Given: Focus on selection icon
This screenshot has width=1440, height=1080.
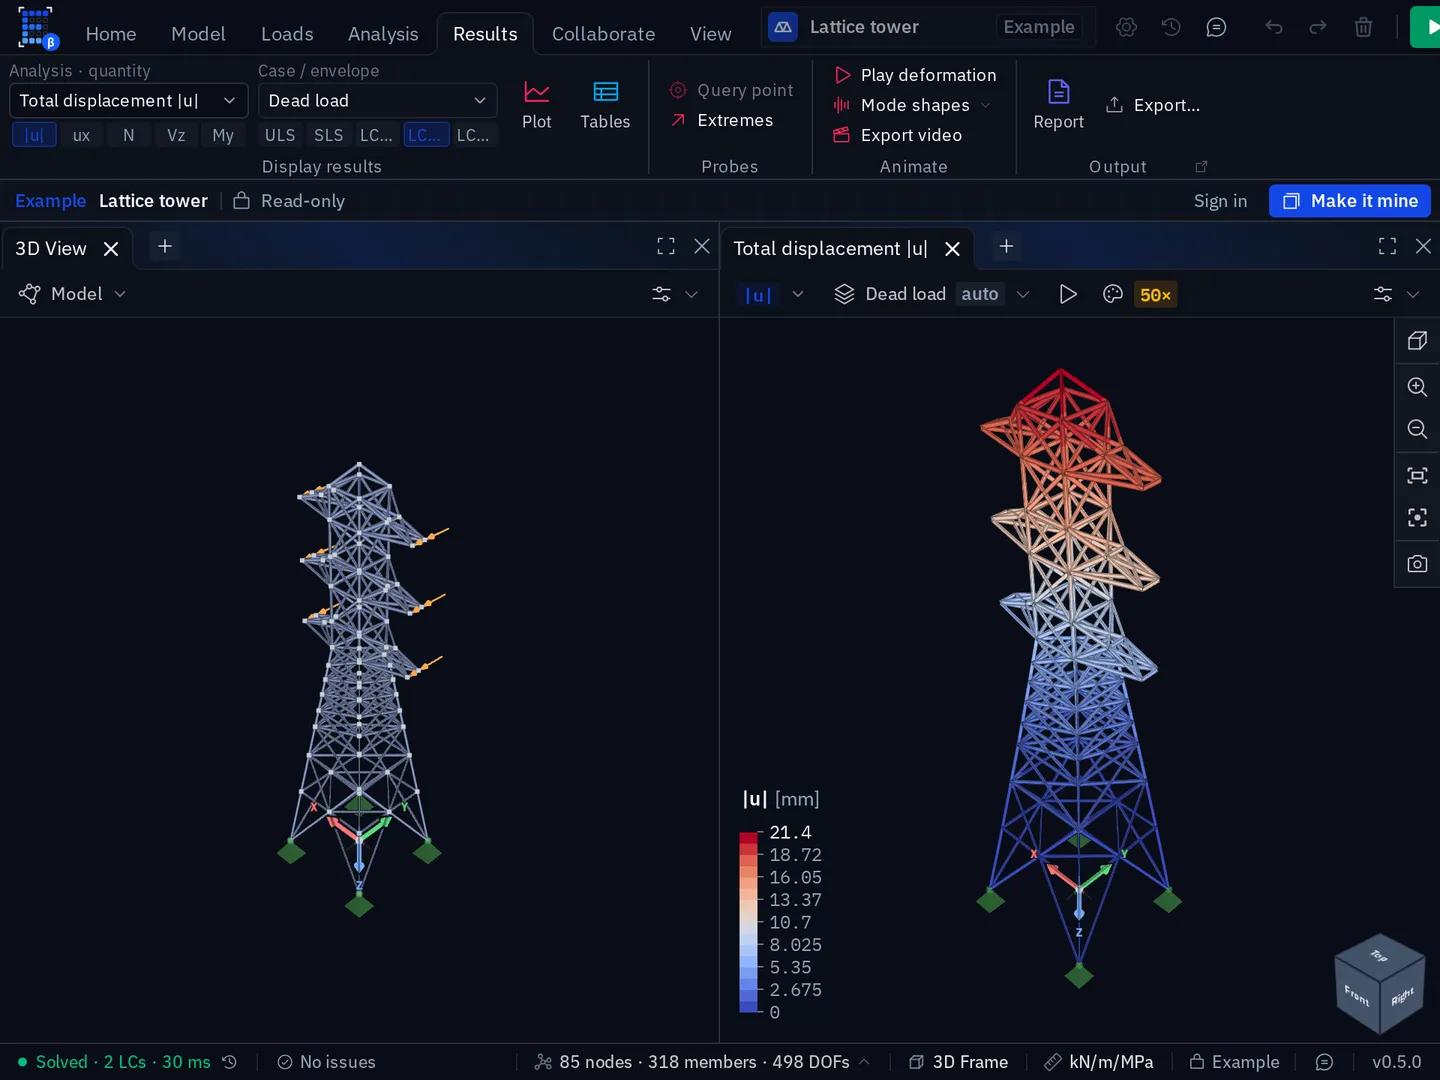Looking at the screenshot, I should click(x=1417, y=517).
